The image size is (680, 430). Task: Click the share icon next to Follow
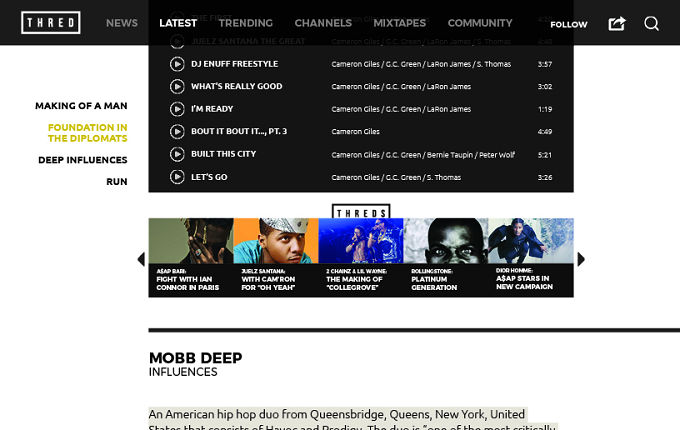617,23
